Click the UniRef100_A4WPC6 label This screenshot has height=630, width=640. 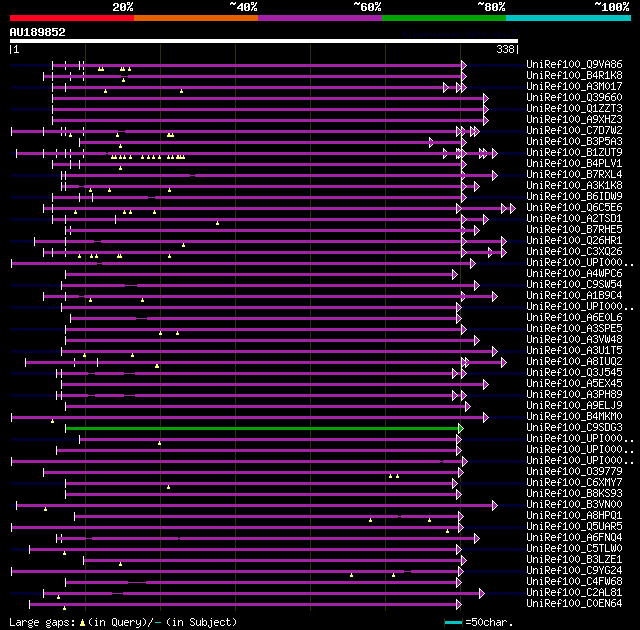(x=574, y=274)
